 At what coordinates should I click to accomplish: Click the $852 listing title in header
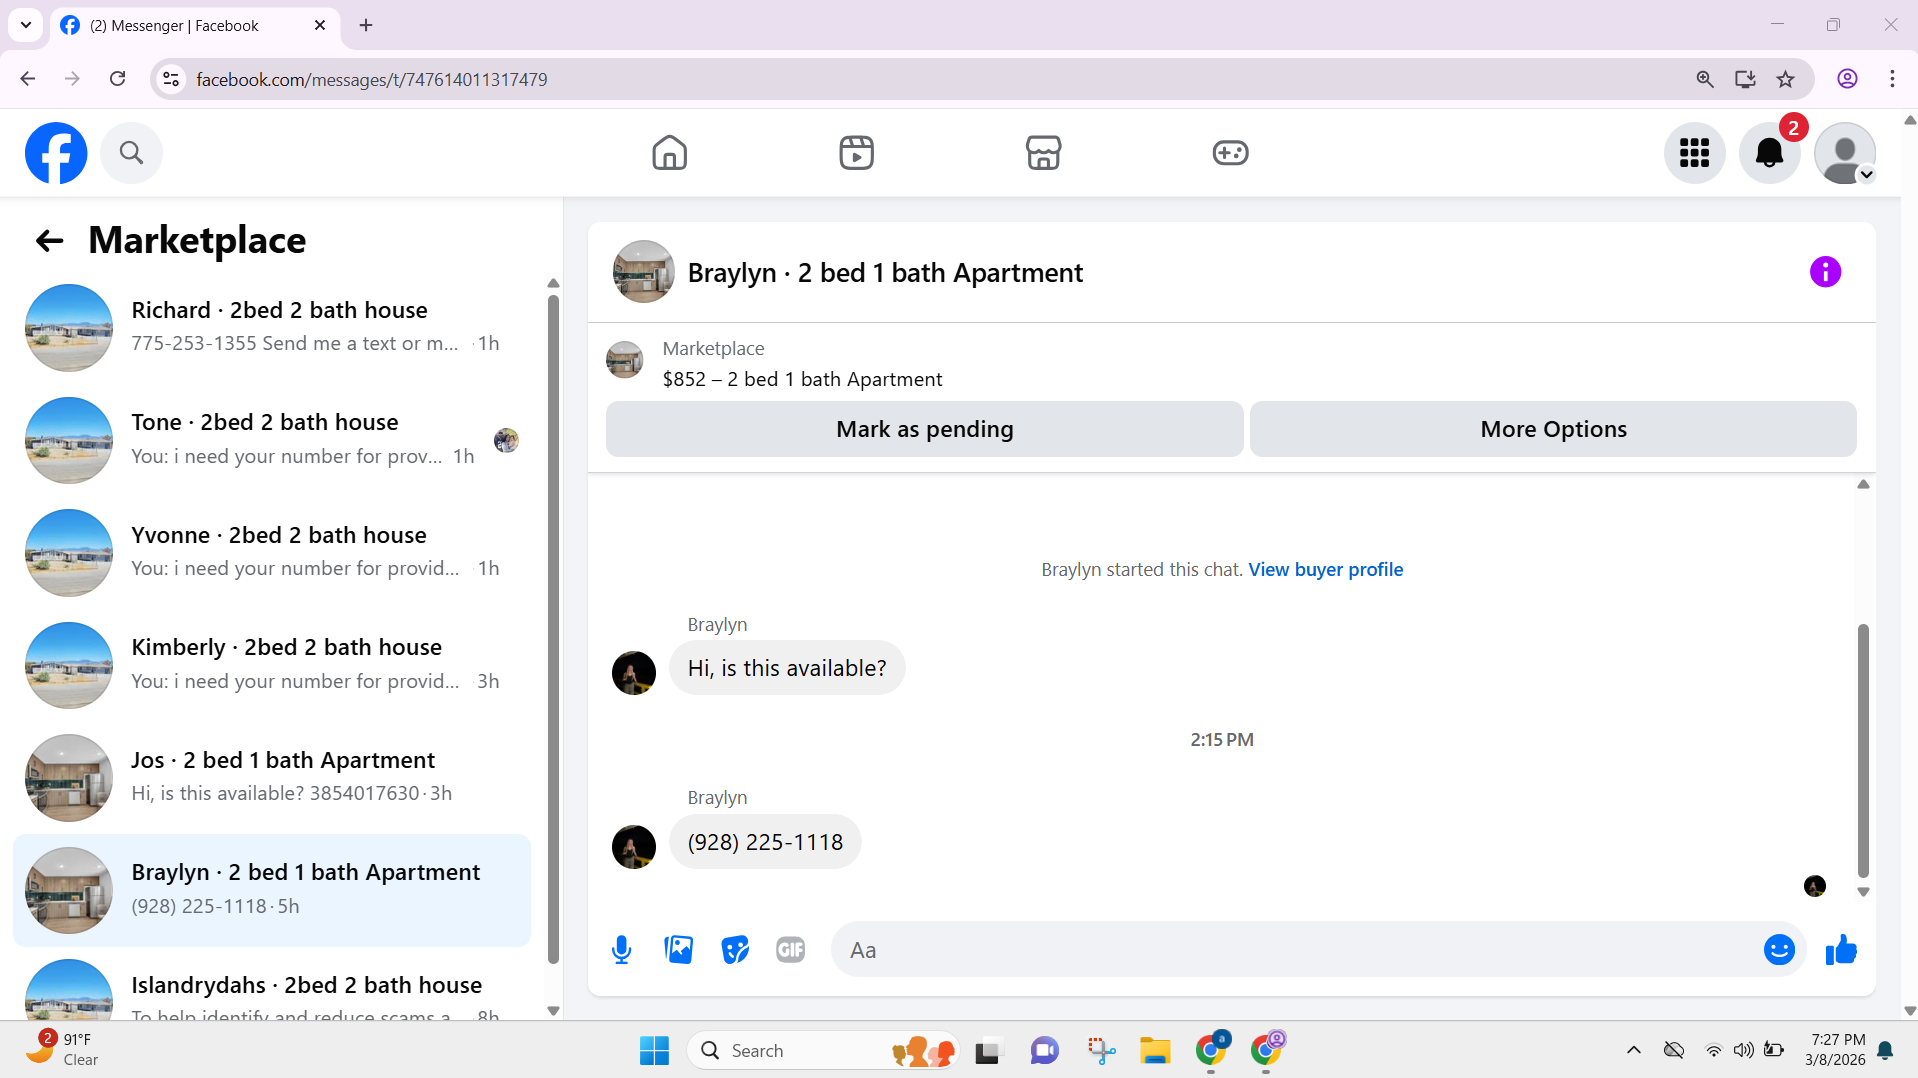802,380
